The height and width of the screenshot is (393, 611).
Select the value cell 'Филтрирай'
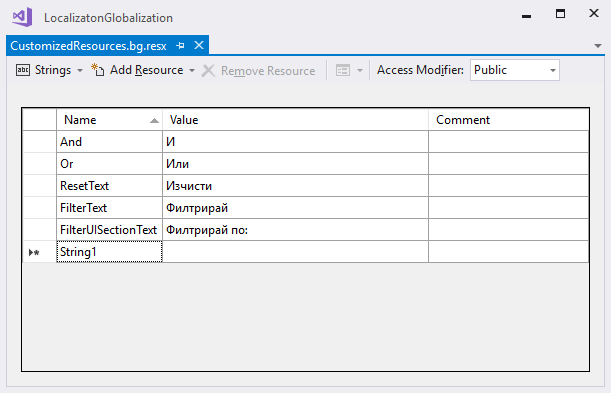(x=295, y=208)
